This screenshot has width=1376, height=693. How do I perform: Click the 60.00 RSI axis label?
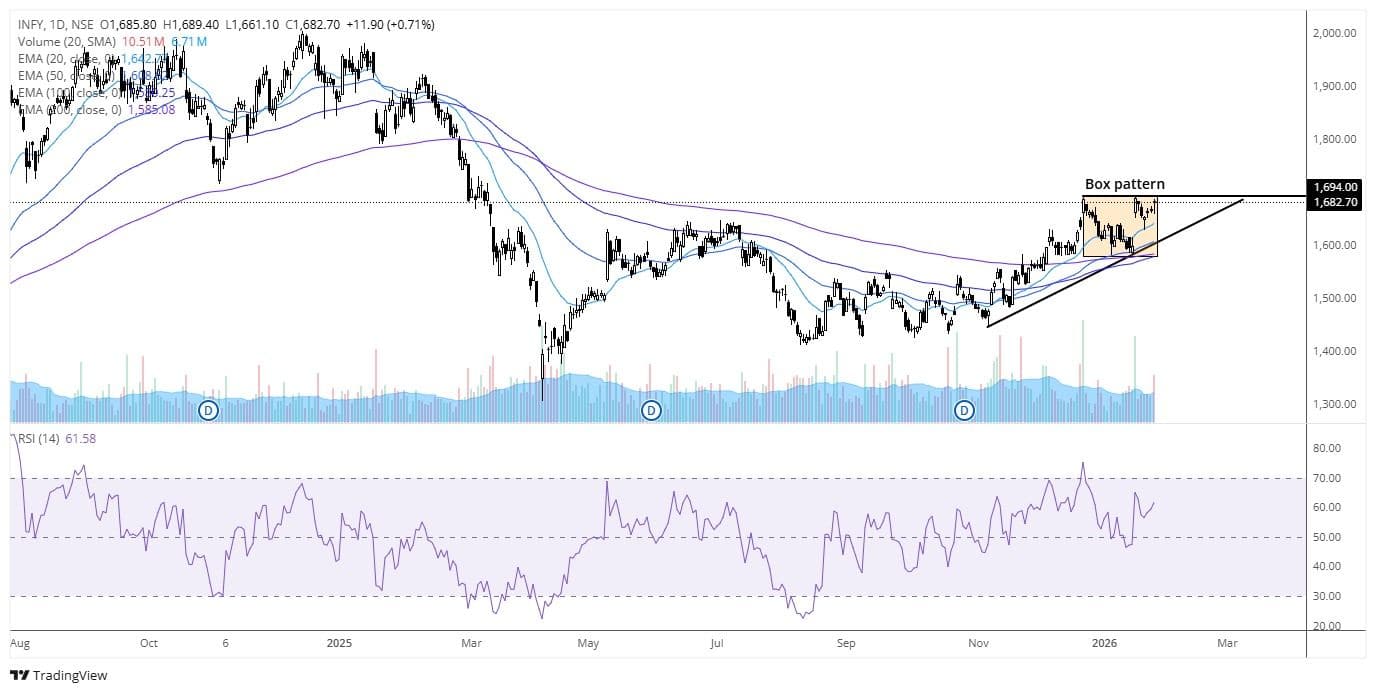(x=1326, y=508)
